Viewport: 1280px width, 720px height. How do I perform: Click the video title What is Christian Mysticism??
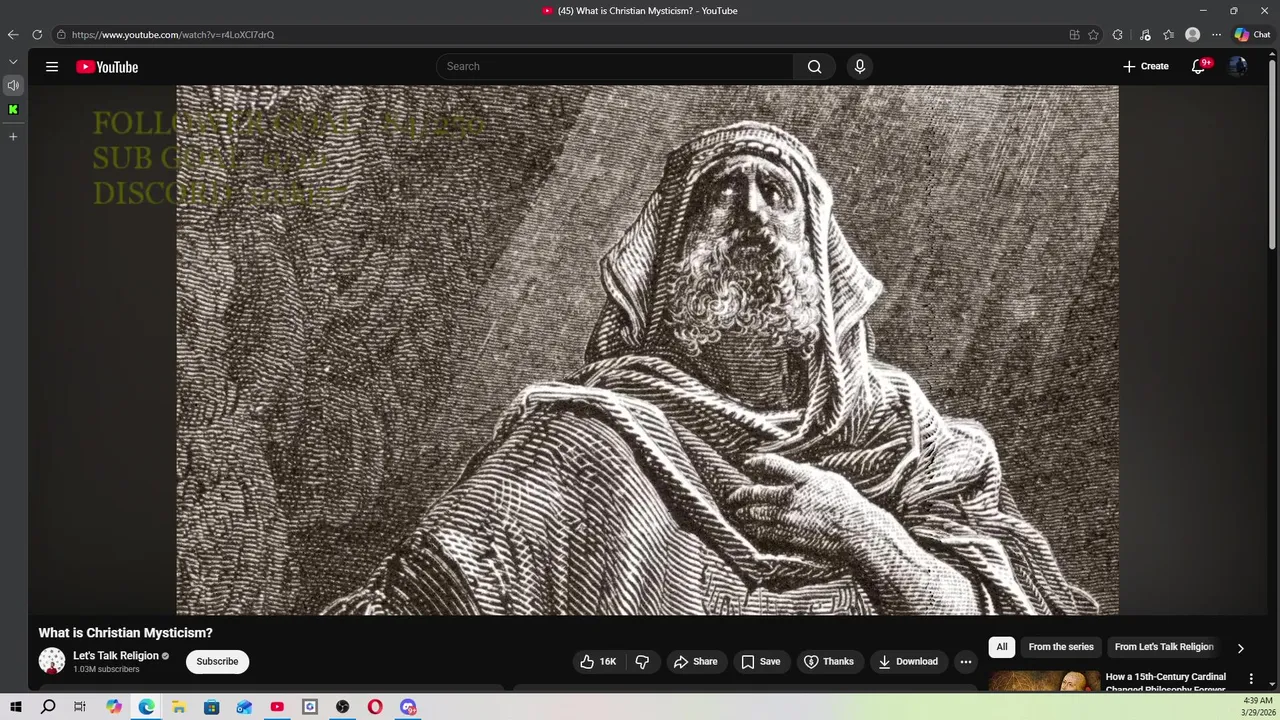[126, 633]
